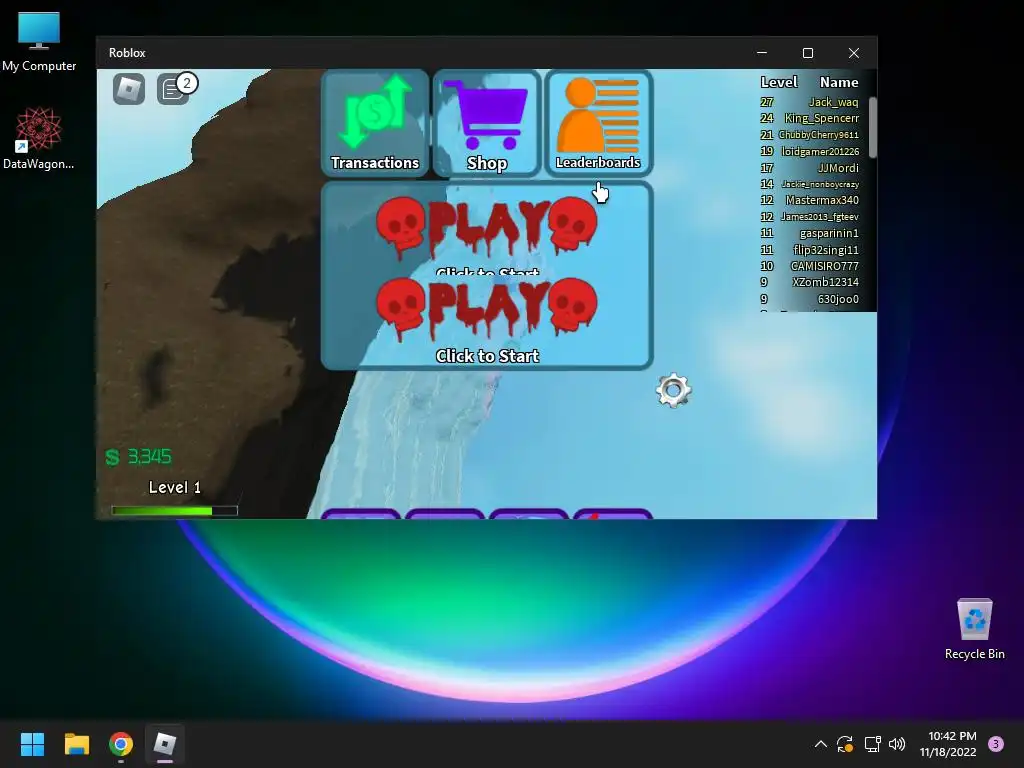Open the volume speaker tray icon
This screenshot has width=1024, height=768.
(897, 744)
